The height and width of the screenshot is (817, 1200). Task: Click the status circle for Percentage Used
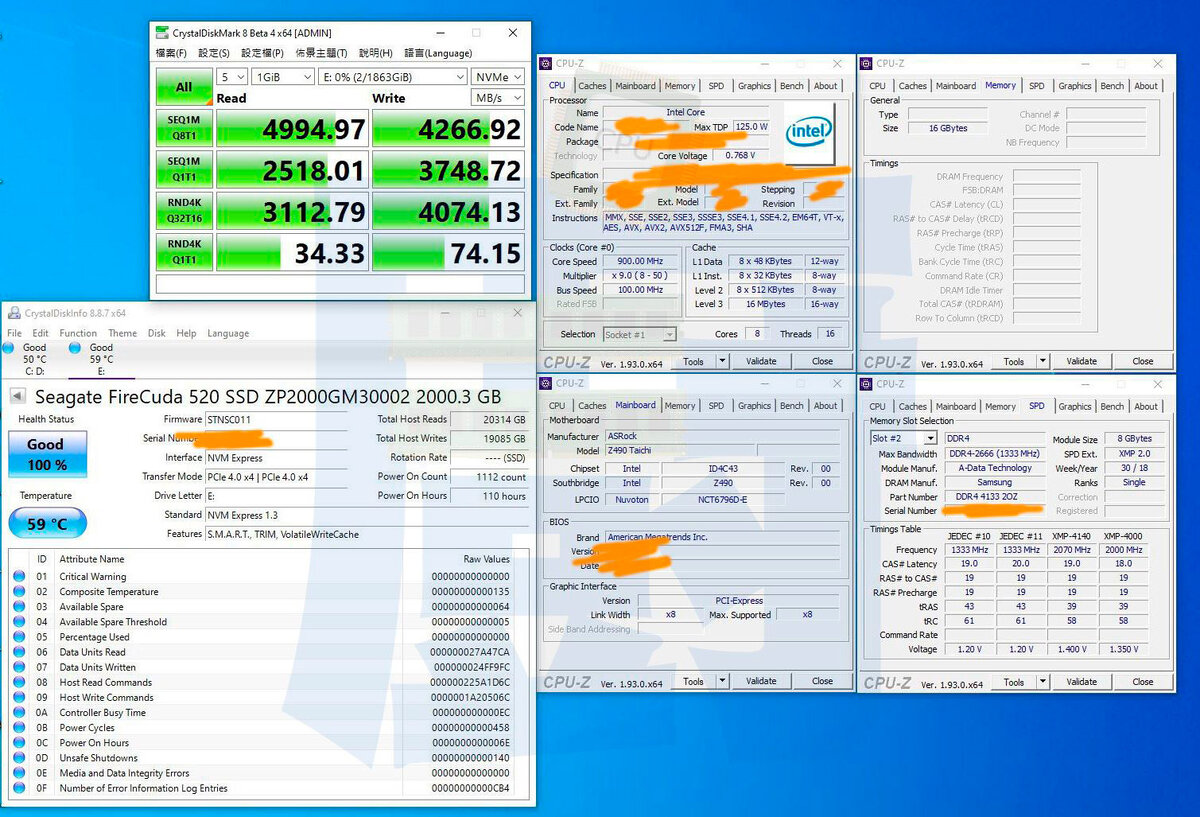point(19,637)
